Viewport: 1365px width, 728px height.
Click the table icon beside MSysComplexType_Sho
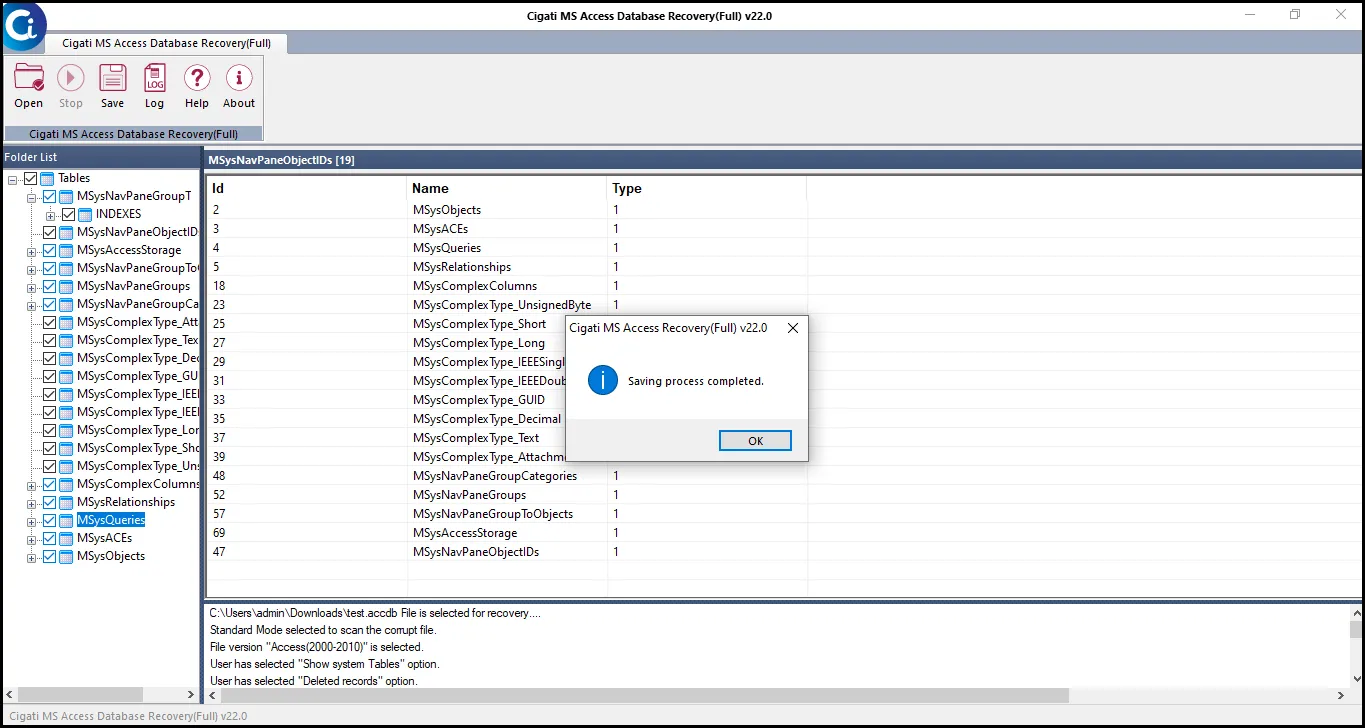(x=66, y=448)
